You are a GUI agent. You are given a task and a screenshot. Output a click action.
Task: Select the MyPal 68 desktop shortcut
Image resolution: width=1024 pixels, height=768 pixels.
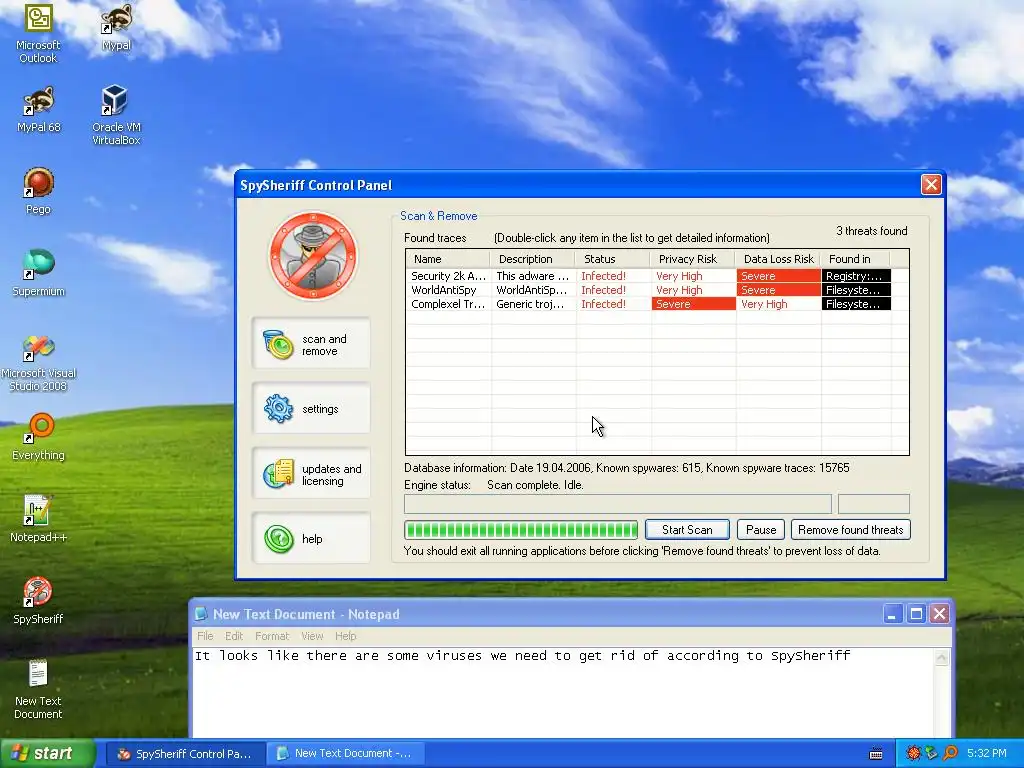tap(39, 110)
